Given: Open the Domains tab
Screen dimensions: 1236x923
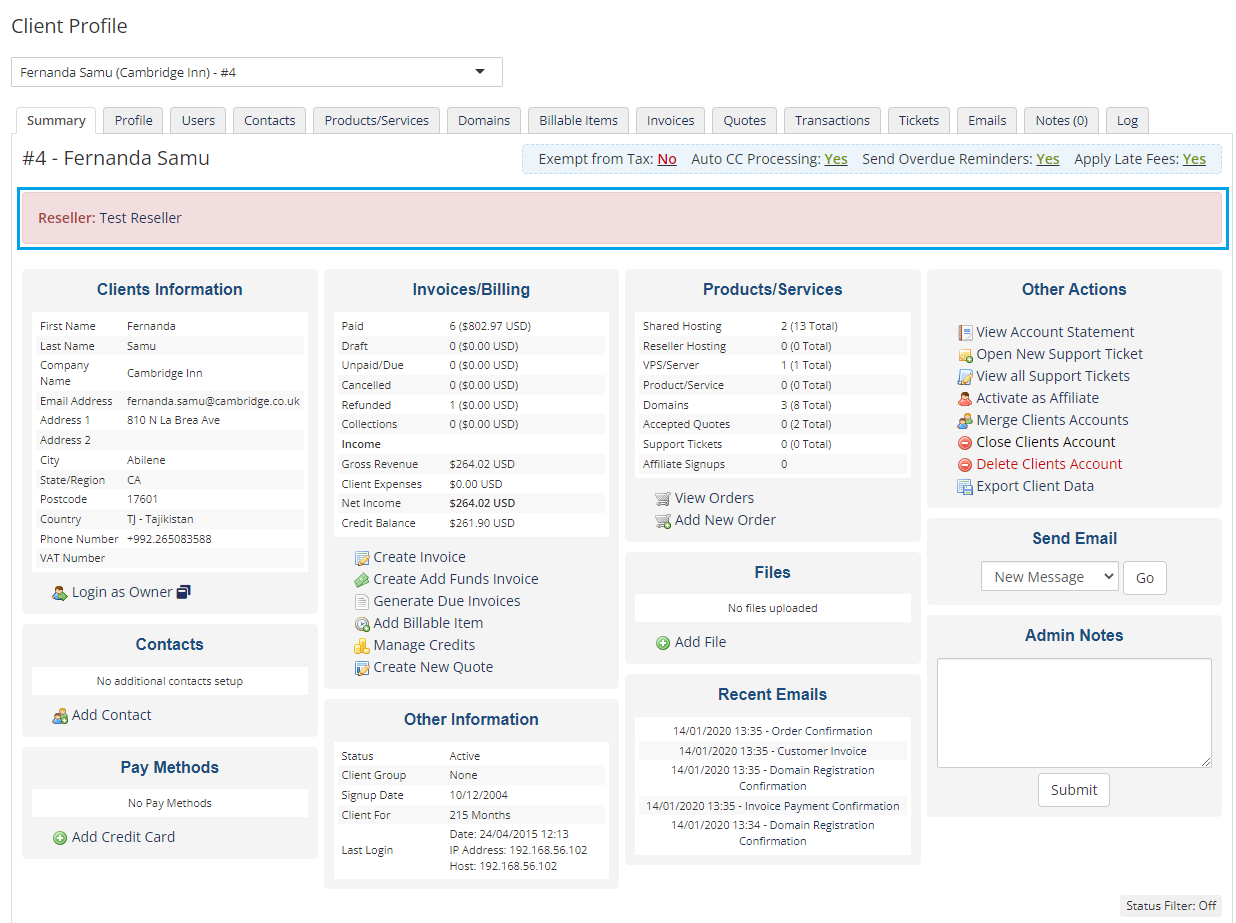Looking at the screenshot, I should 484,120.
